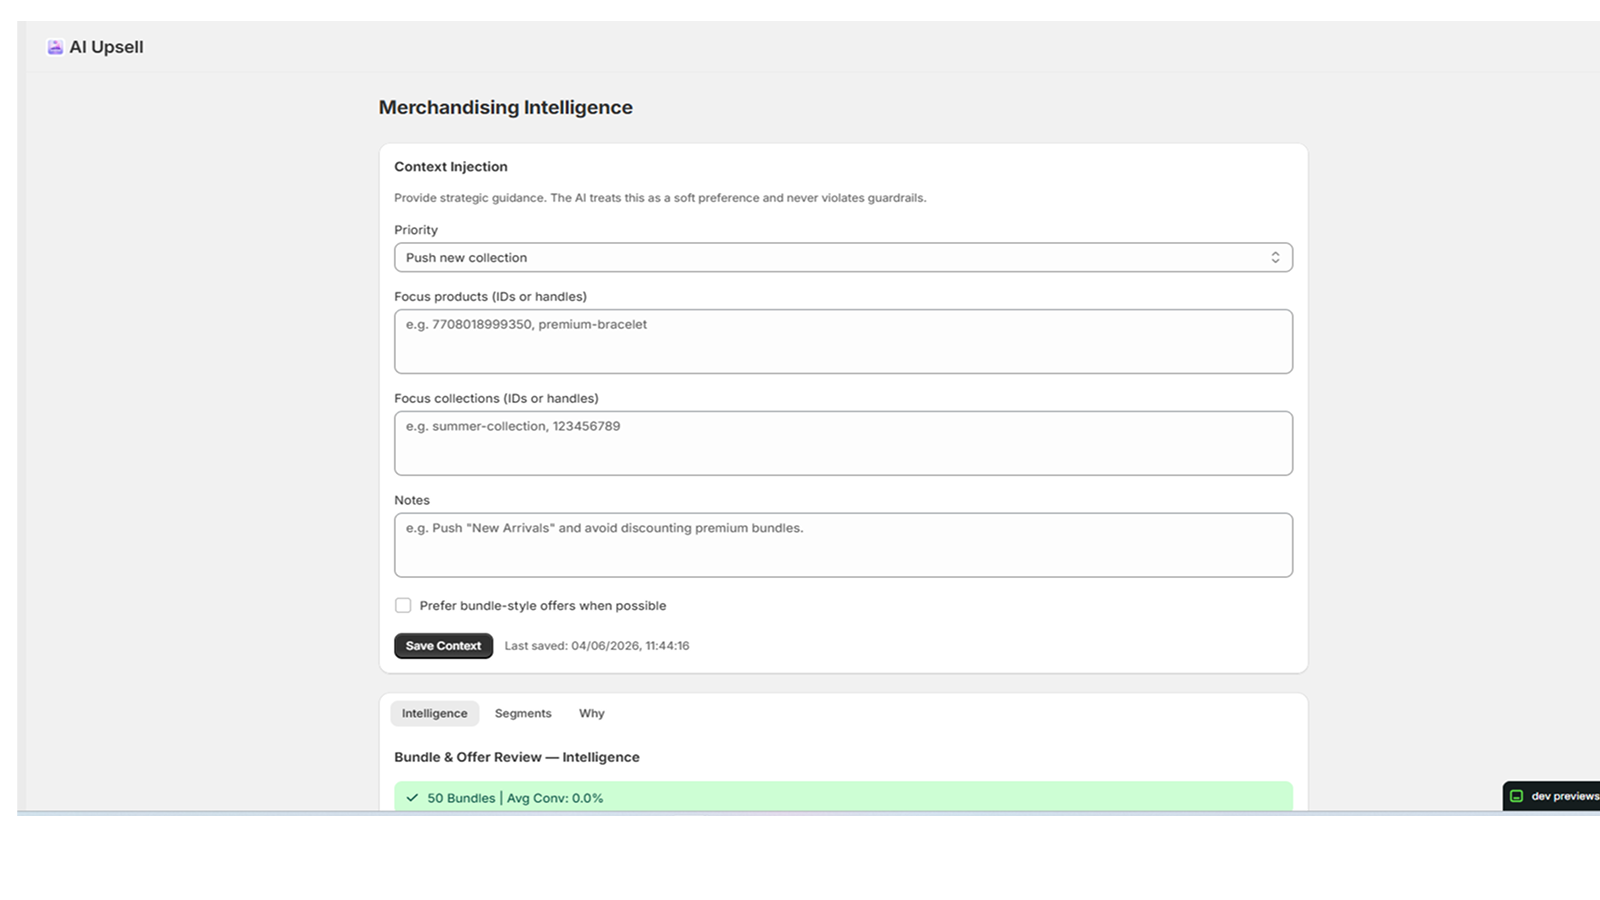The height and width of the screenshot is (900, 1600).
Task: Focus the Focus collections input field
Action: click(843, 443)
